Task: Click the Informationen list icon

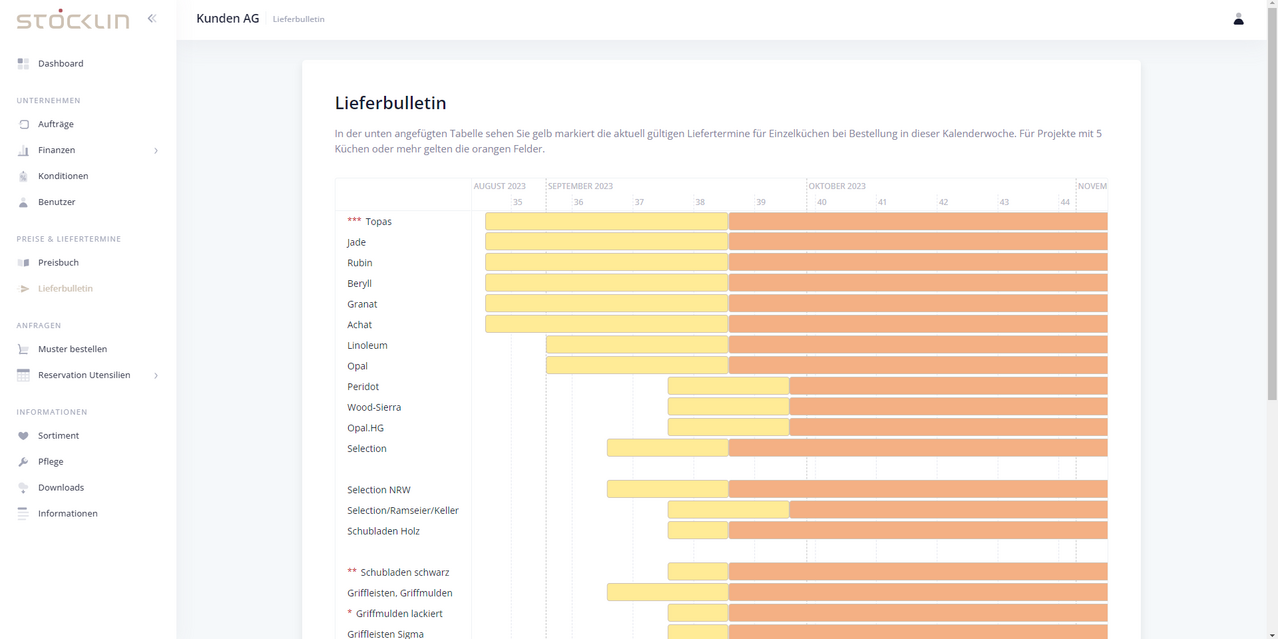Action: [x=23, y=514]
